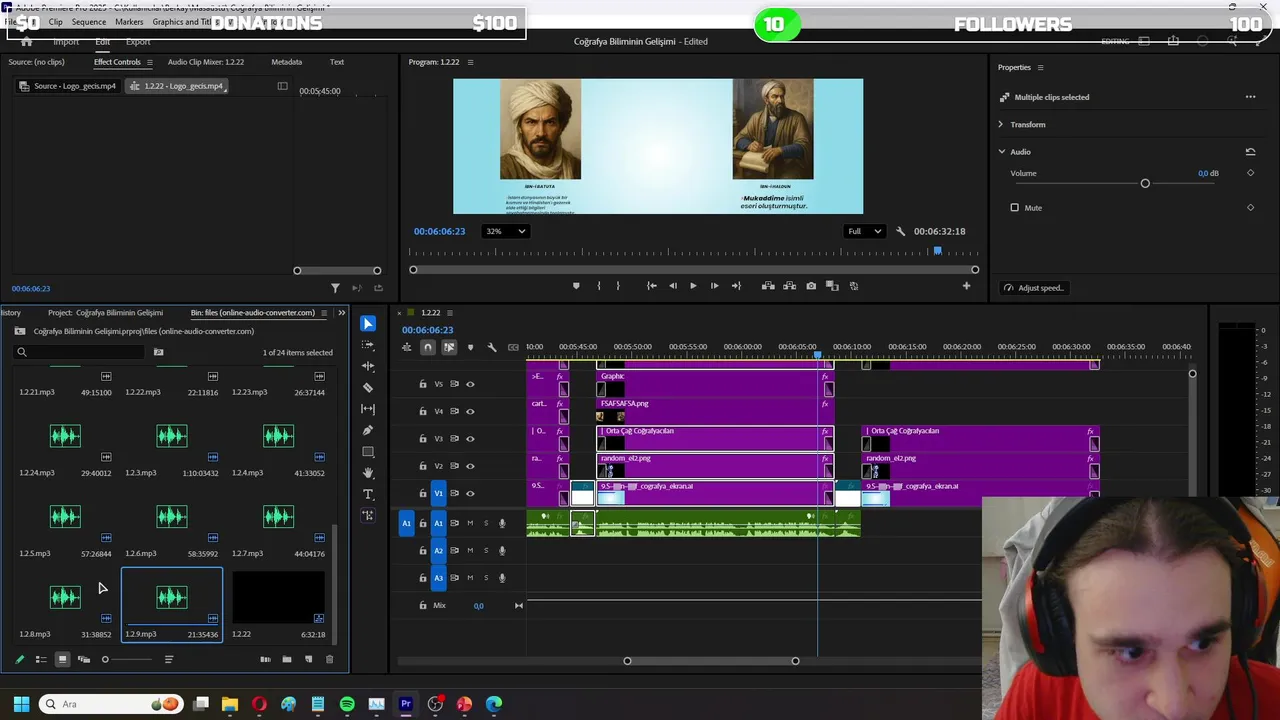Pick the Ripple Edit tool
1280x720 pixels.
point(368,366)
